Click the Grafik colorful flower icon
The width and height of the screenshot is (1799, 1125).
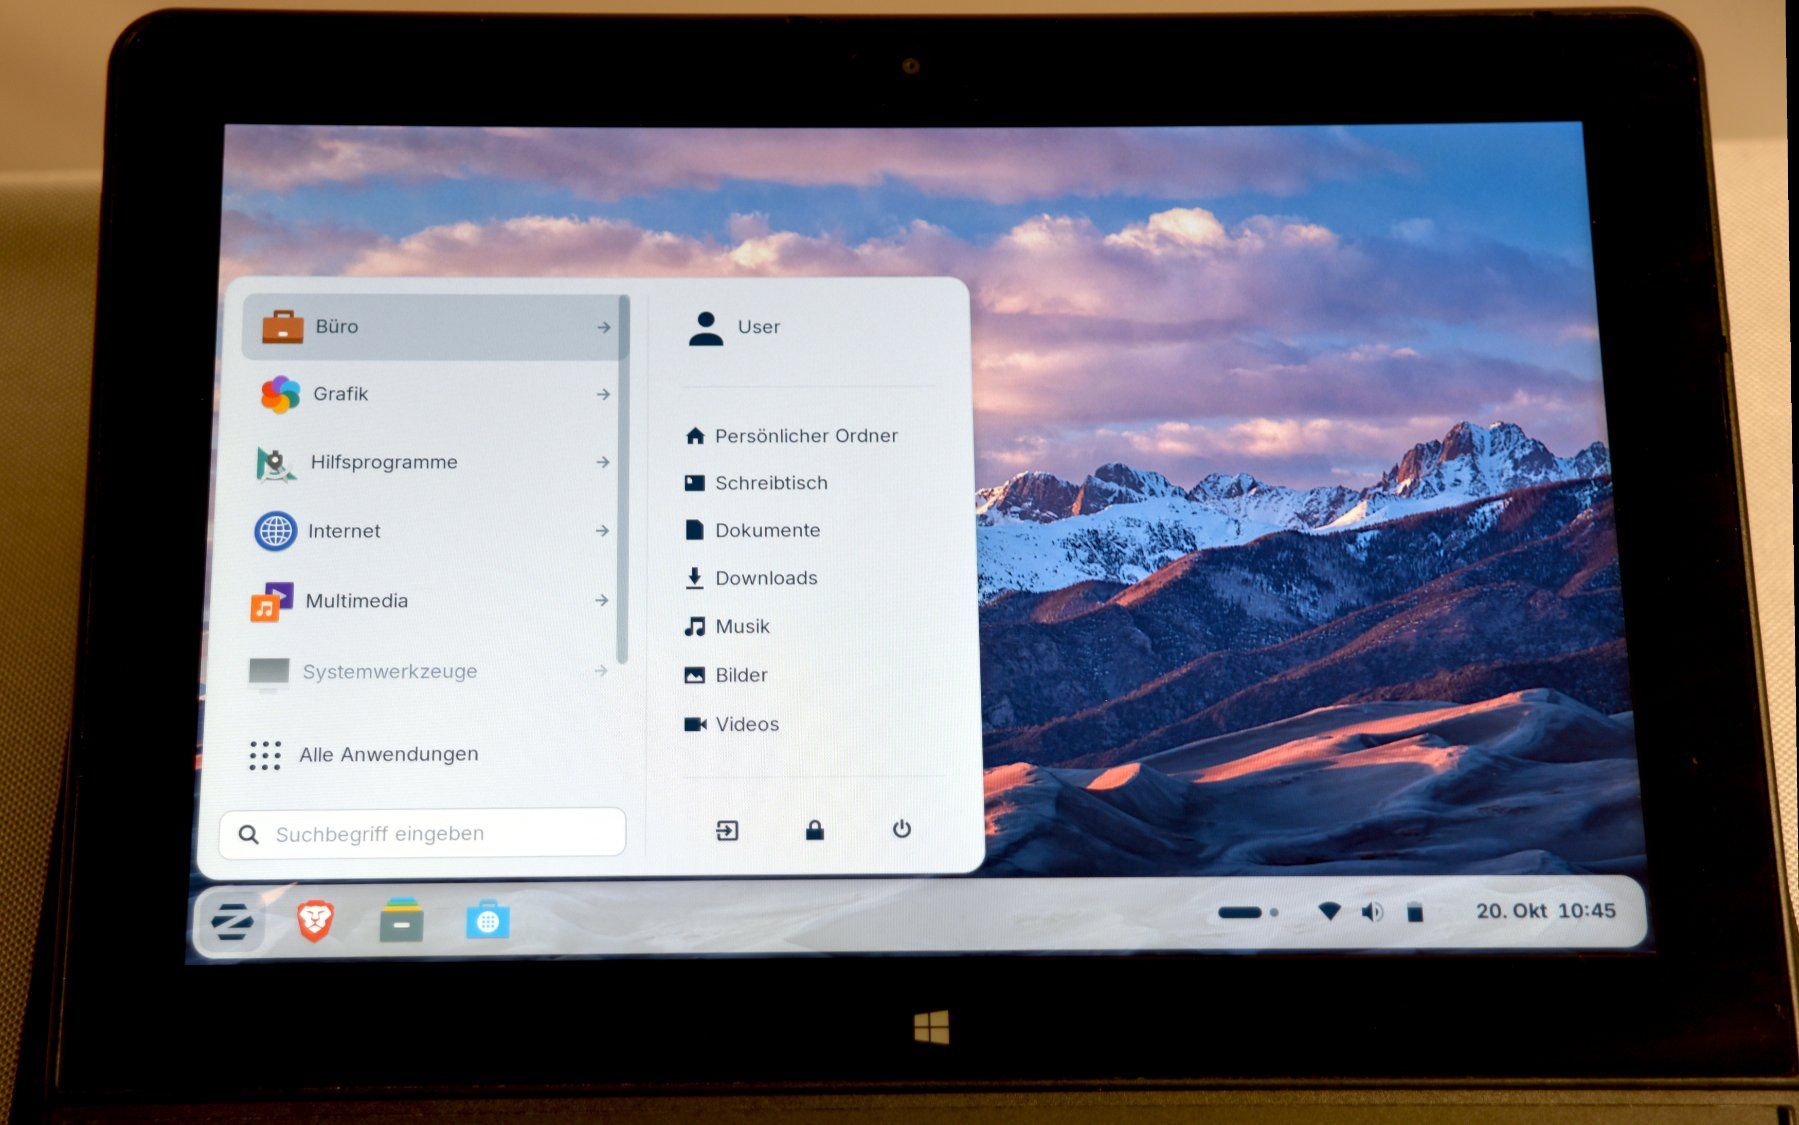[x=280, y=394]
